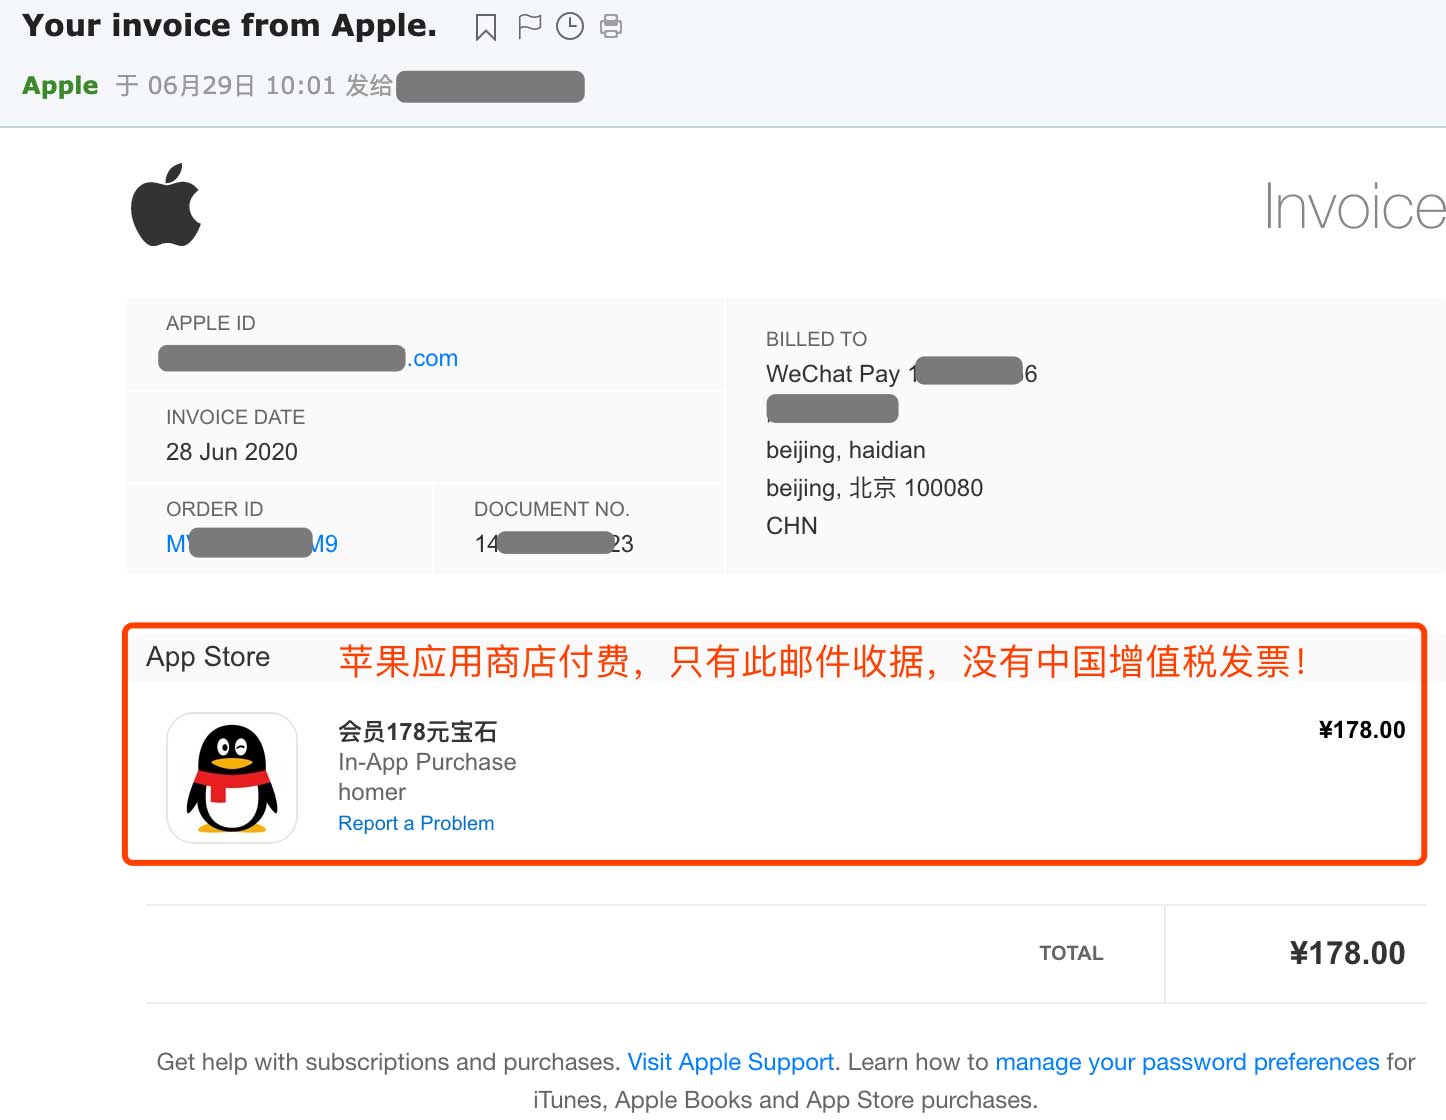
Task: Click the item price ¥178.00 in App Store row
Action: point(1362,730)
